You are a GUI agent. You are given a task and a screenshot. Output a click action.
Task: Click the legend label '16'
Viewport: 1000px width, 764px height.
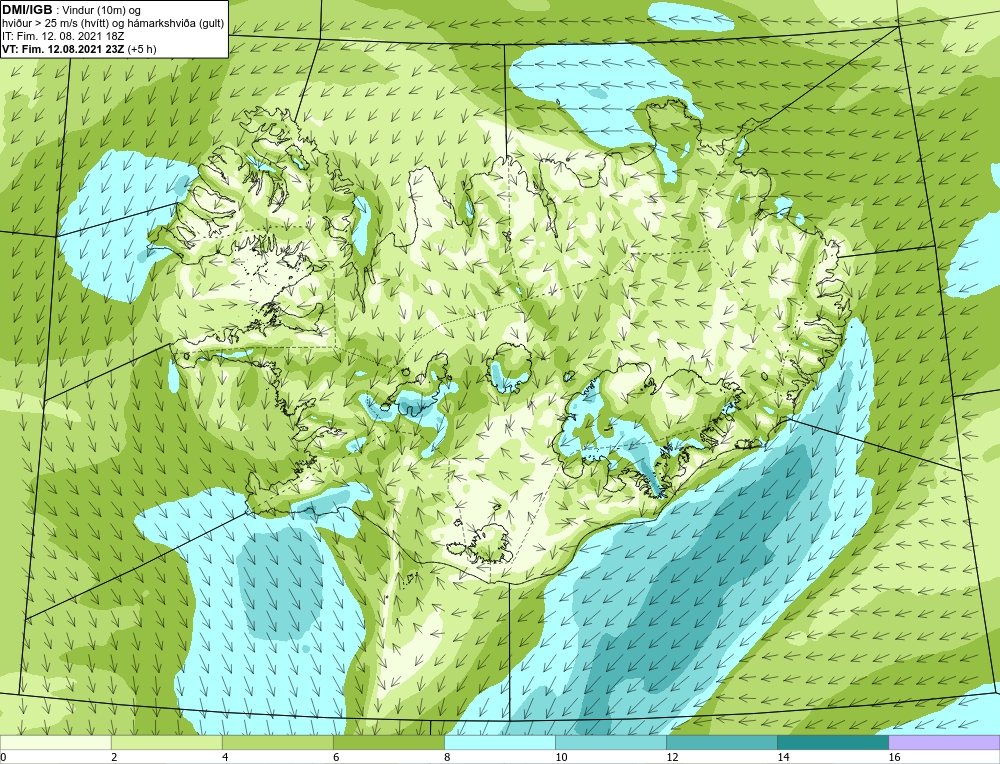[894, 757]
